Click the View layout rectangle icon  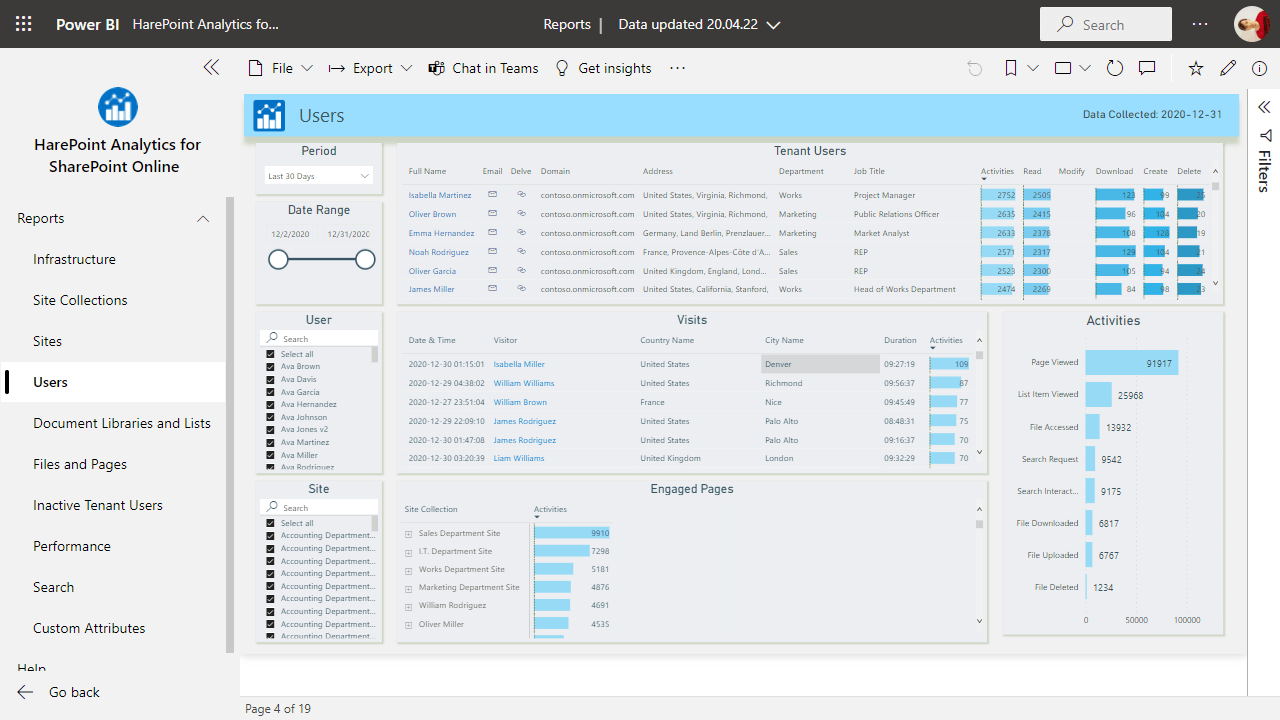tap(1063, 68)
